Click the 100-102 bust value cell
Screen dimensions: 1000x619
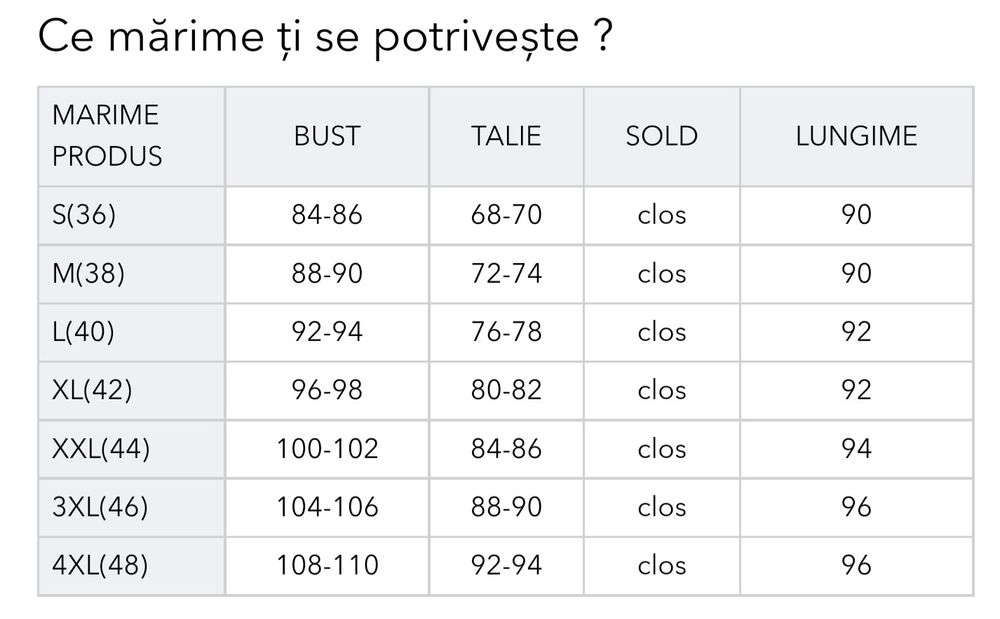pyautogui.click(x=327, y=448)
